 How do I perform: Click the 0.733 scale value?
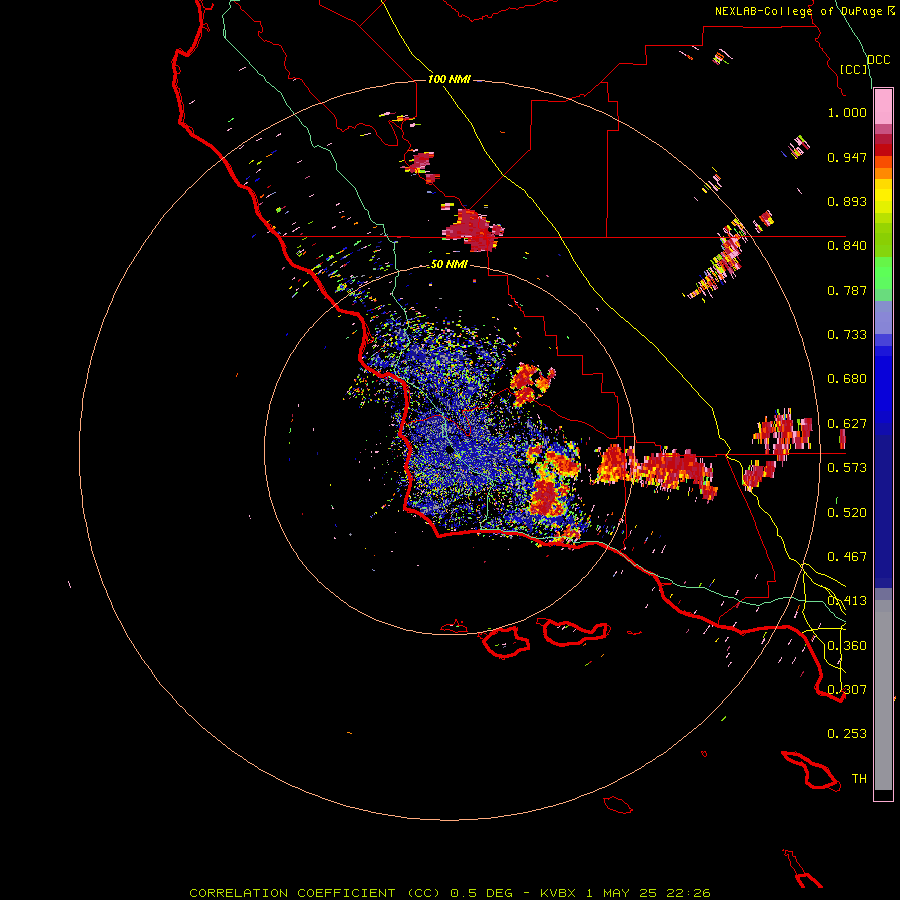tap(847, 335)
